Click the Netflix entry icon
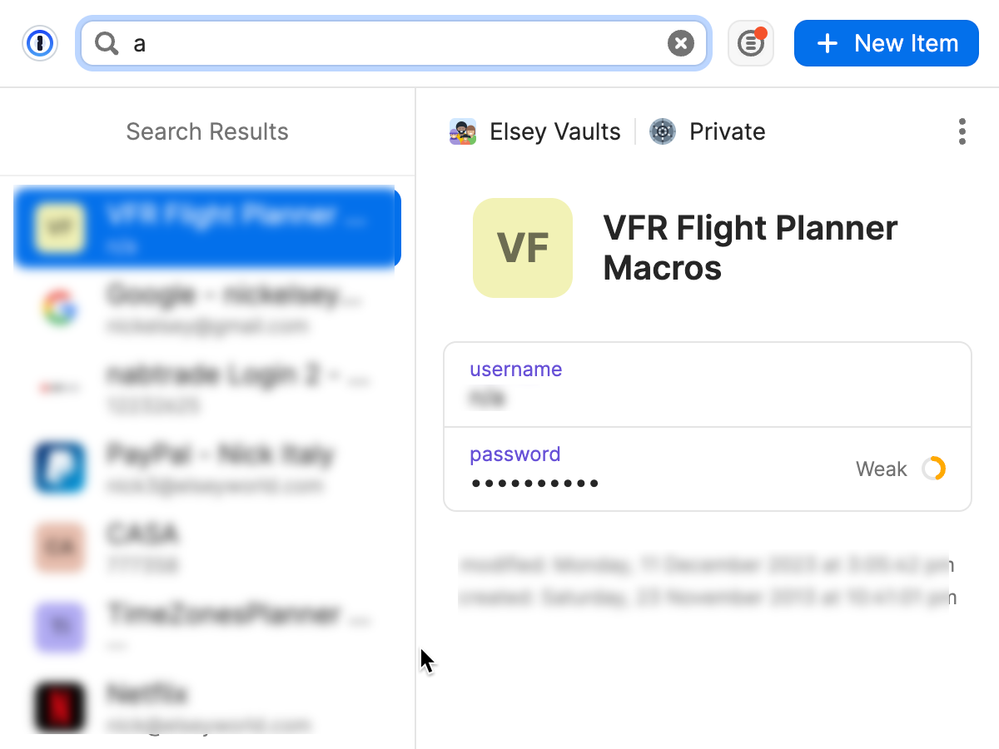999x749 pixels. pos(59,705)
